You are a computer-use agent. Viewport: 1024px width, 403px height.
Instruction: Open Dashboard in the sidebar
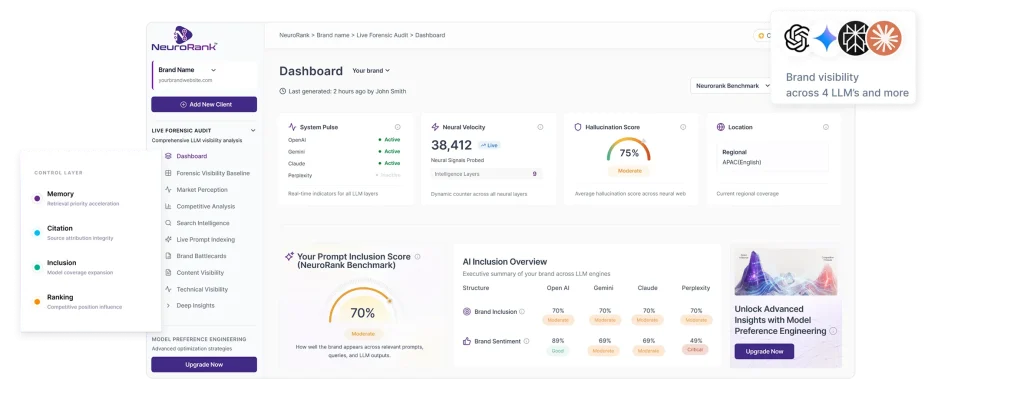[x=191, y=156]
